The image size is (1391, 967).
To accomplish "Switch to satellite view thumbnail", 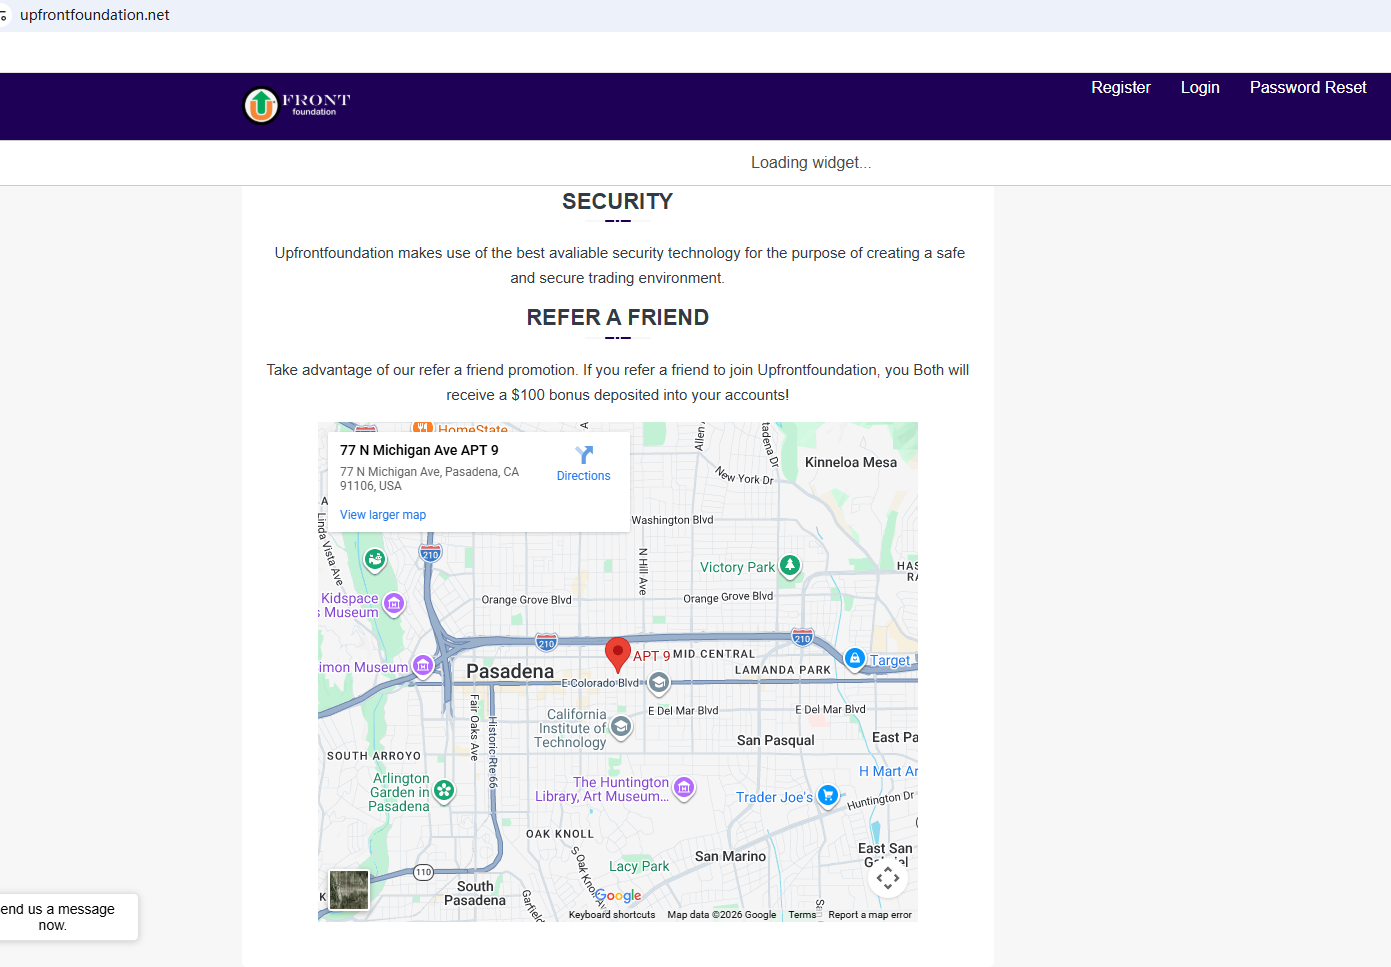I will tap(349, 889).
